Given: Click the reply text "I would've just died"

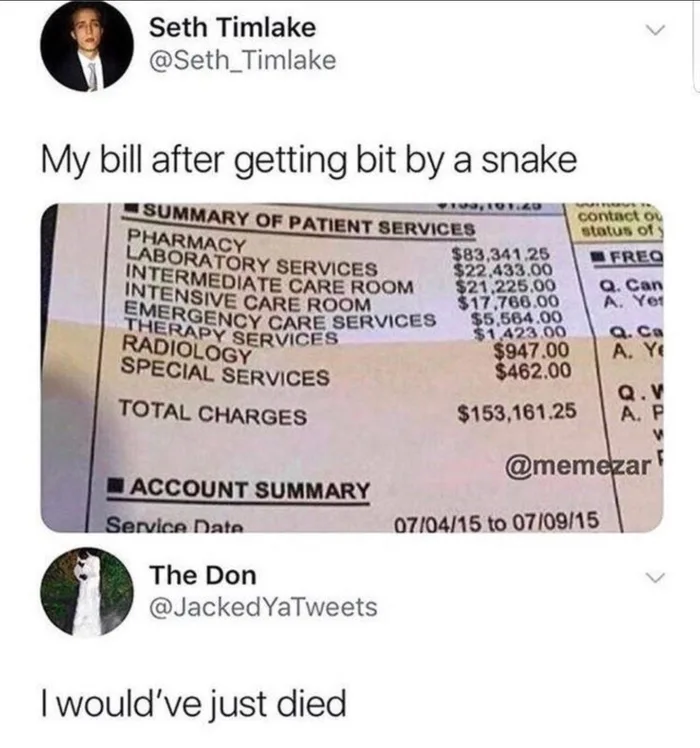Looking at the screenshot, I should pos(194,705).
